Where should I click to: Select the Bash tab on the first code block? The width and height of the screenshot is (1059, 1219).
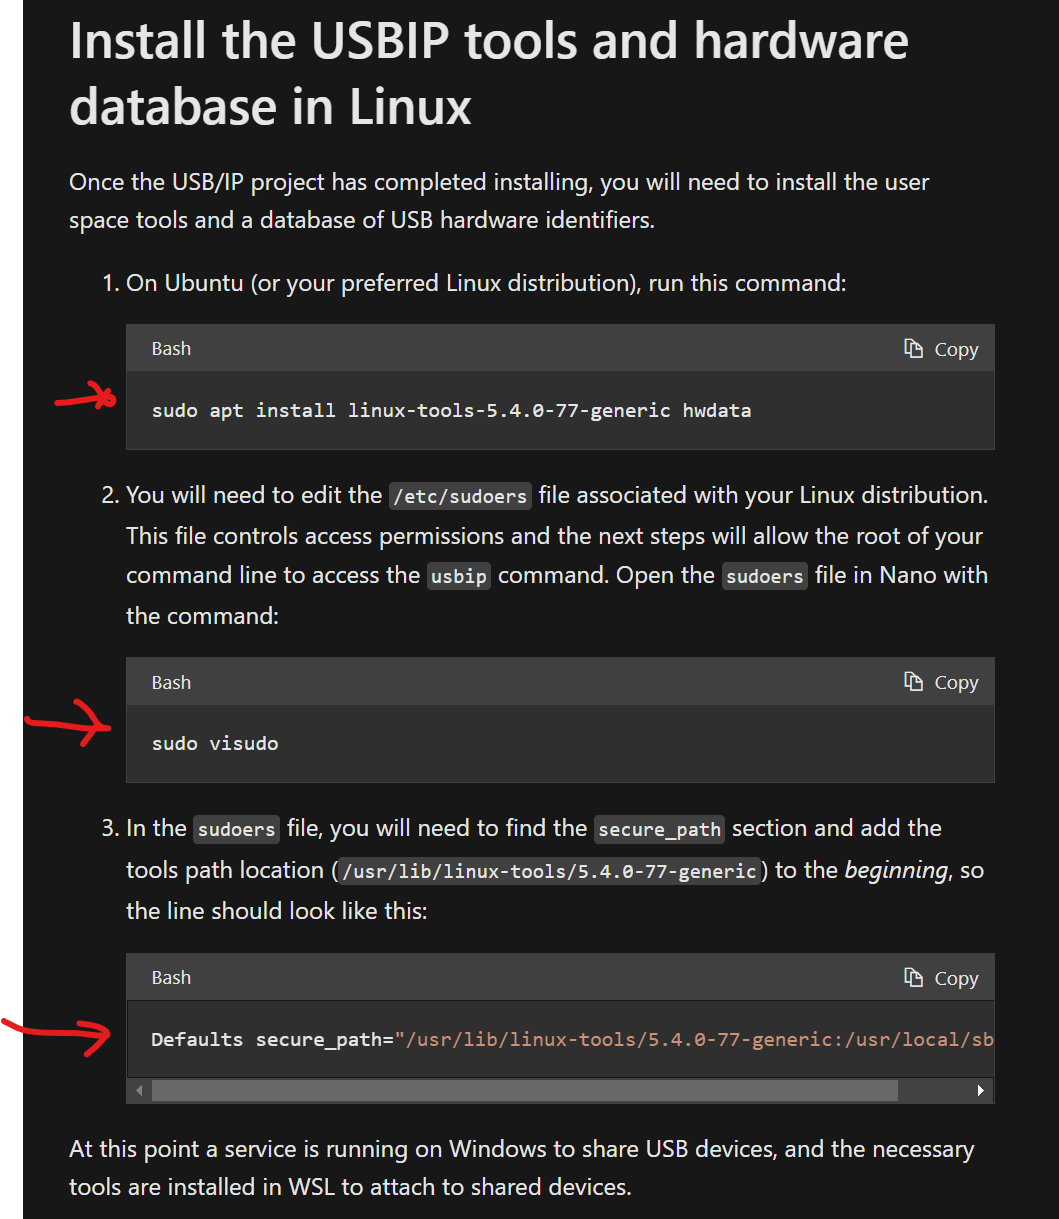[171, 348]
